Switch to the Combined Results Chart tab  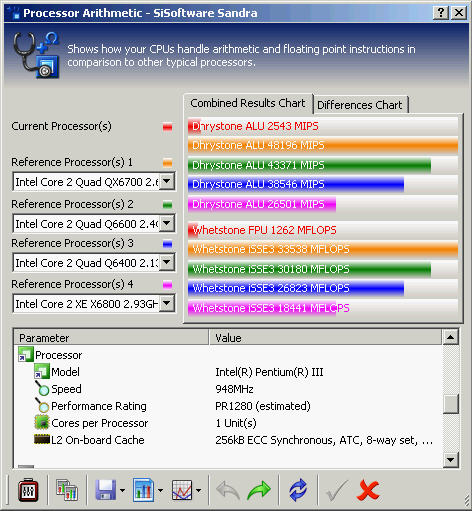coord(248,103)
